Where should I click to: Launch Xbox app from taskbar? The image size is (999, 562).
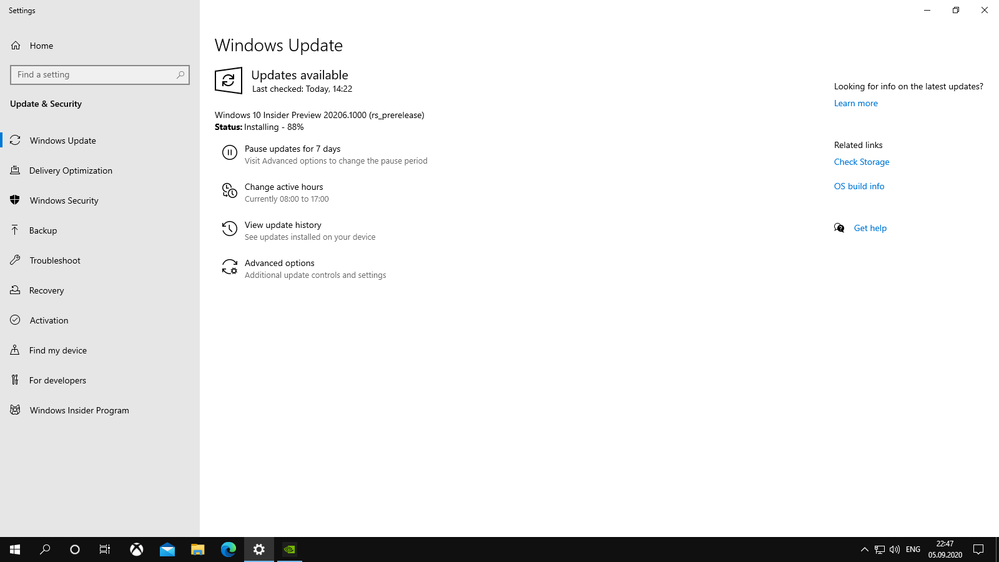click(136, 549)
